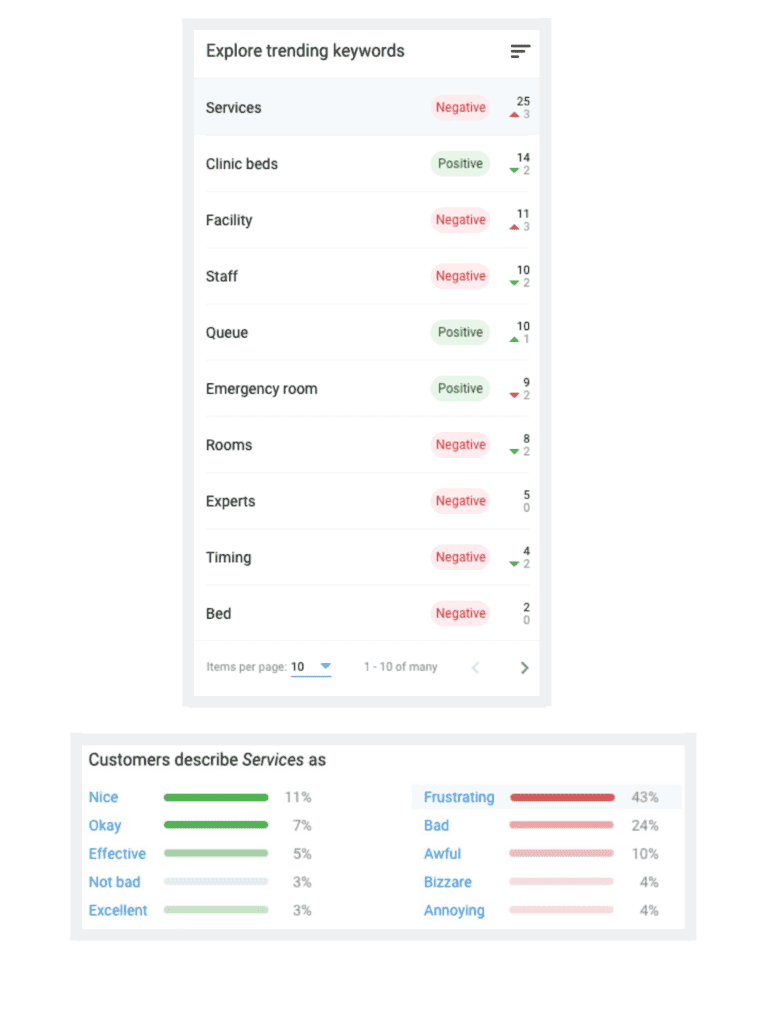Open the filter icon beside trending keywords
Image resolution: width=768 pixels, height=1024 pixels.
click(x=520, y=51)
